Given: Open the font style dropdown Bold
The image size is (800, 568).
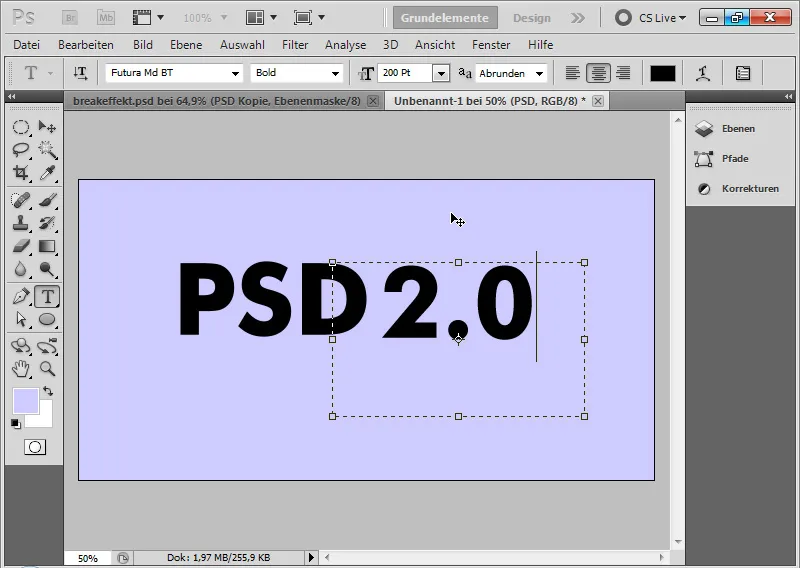Looking at the screenshot, I should click(x=335, y=73).
